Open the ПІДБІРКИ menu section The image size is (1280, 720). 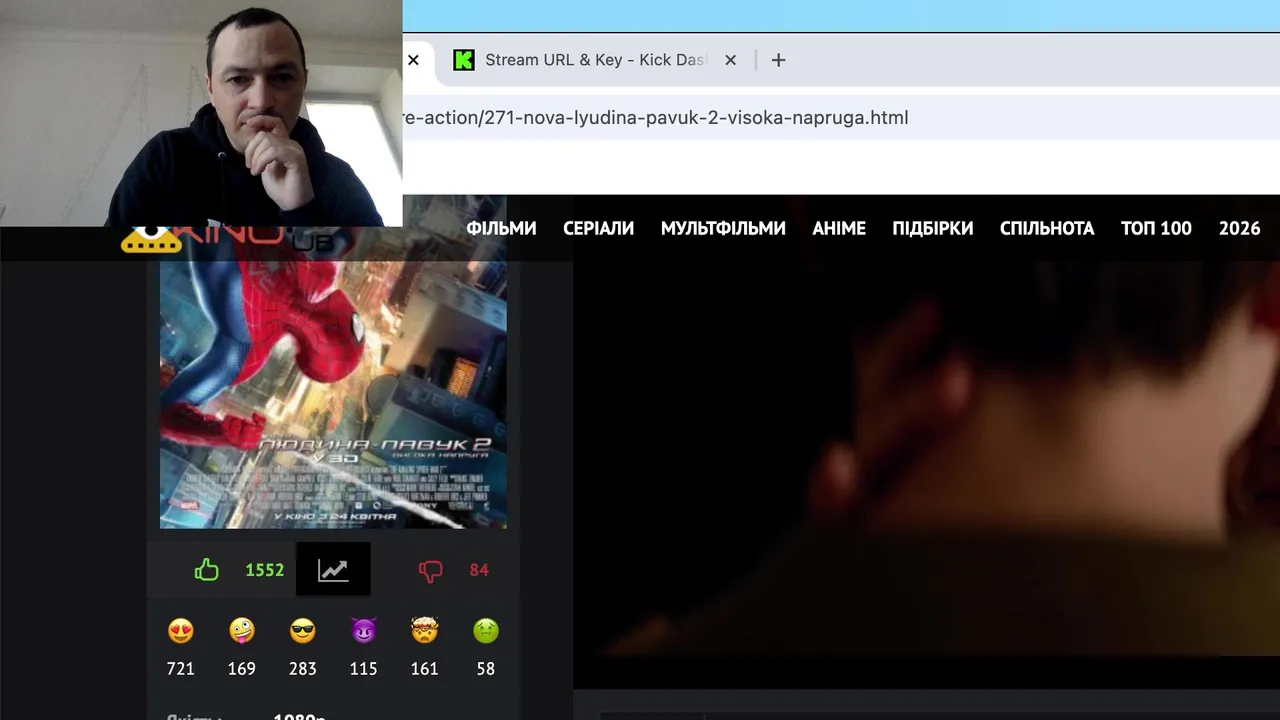[933, 228]
